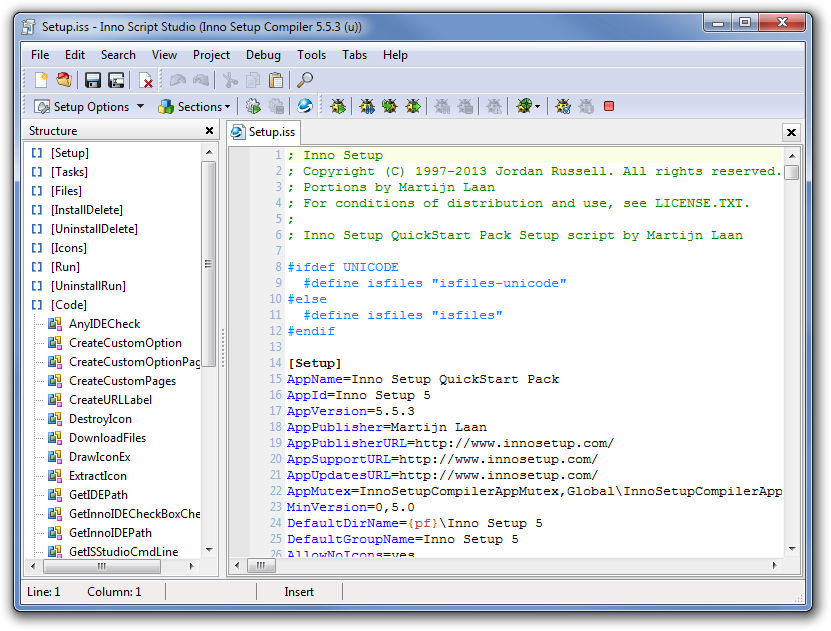Click the Open file folder icon

(64, 80)
